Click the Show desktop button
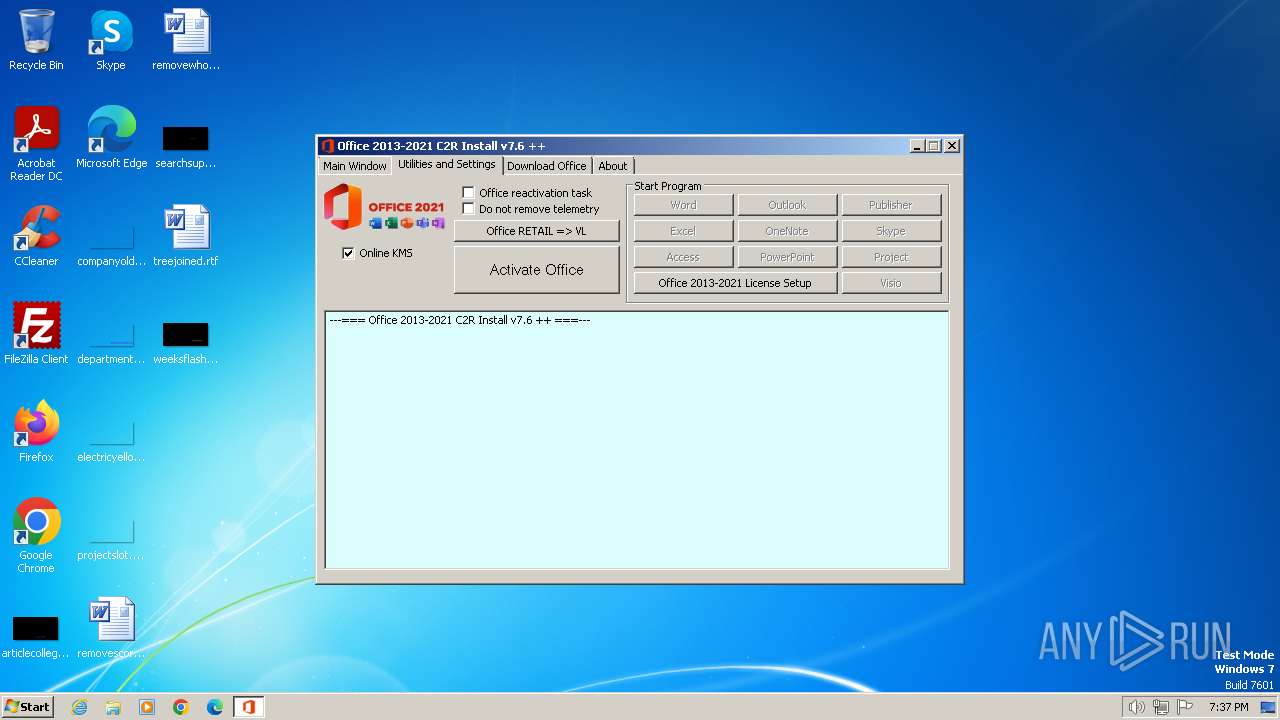This screenshot has height=720, width=1280. [x=1269, y=707]
